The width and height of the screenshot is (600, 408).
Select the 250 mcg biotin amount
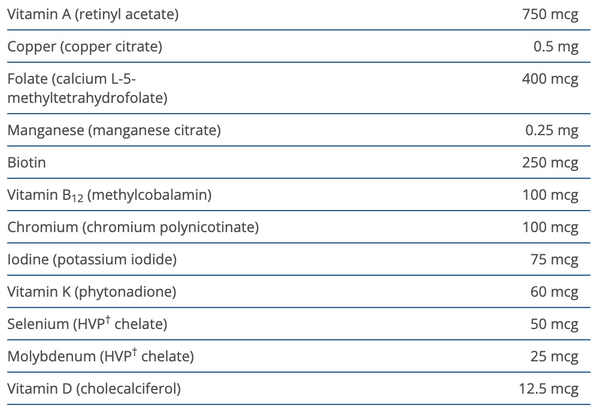pos(550,162)
